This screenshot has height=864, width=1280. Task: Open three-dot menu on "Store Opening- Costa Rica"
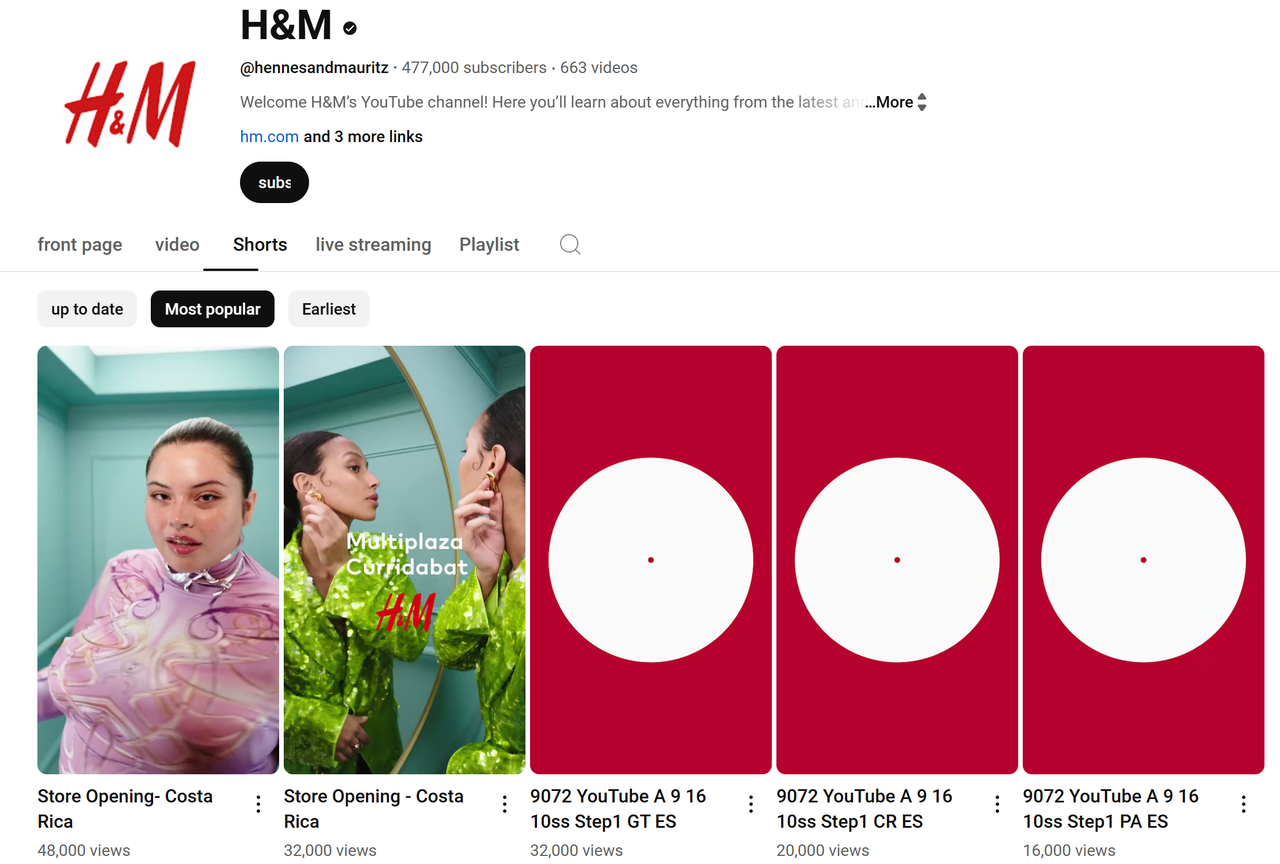tap(258, 803)
